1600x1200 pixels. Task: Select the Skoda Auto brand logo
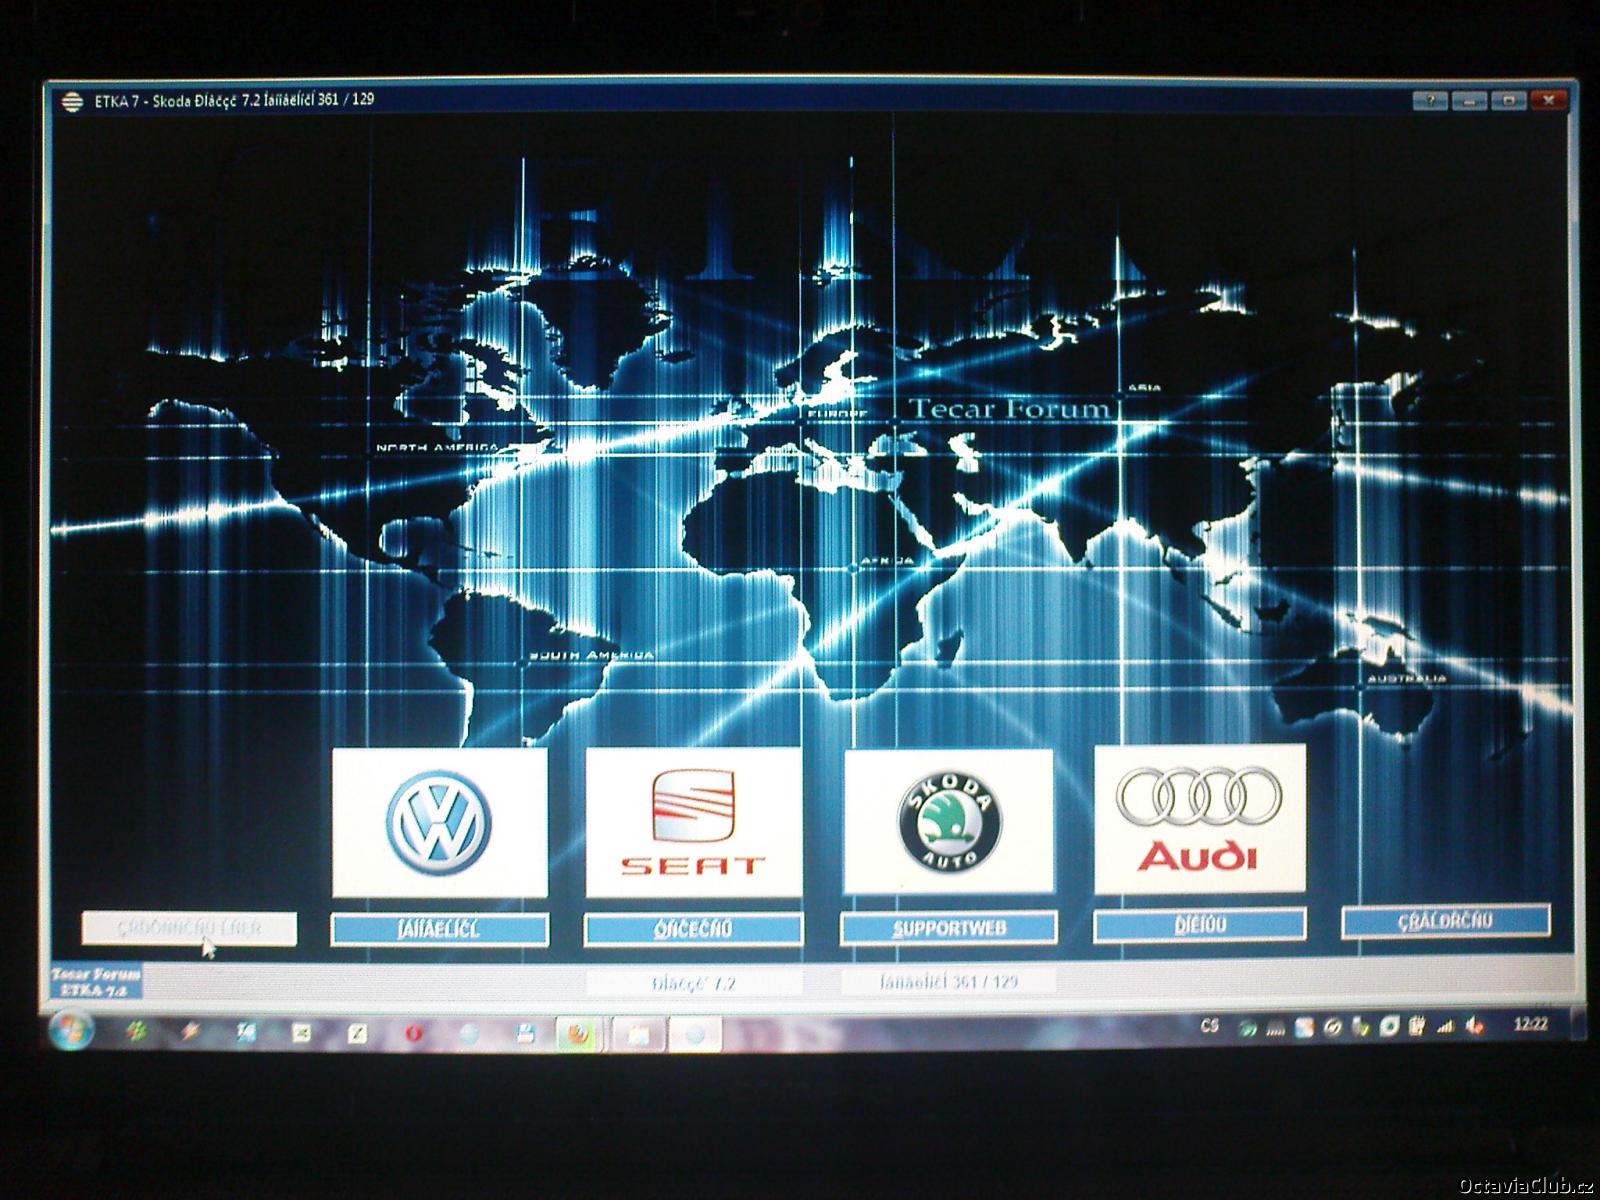pos(948,821)
